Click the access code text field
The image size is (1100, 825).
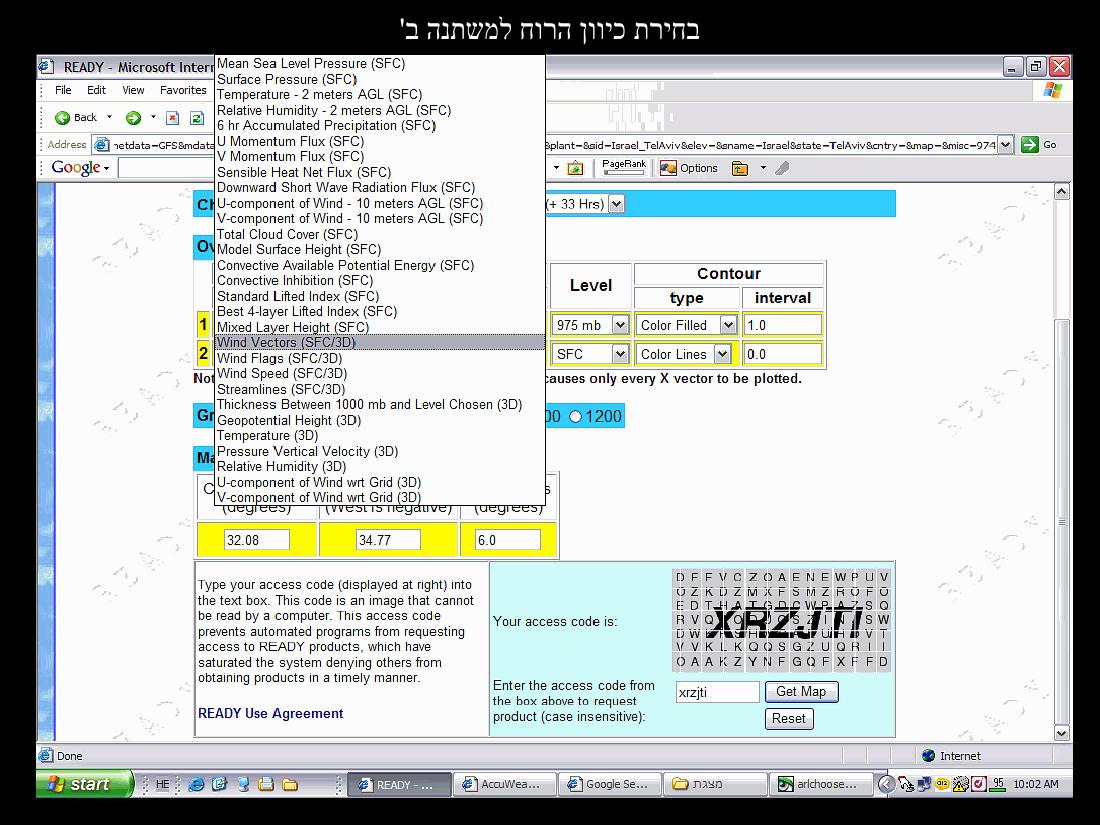pos(717,692)
